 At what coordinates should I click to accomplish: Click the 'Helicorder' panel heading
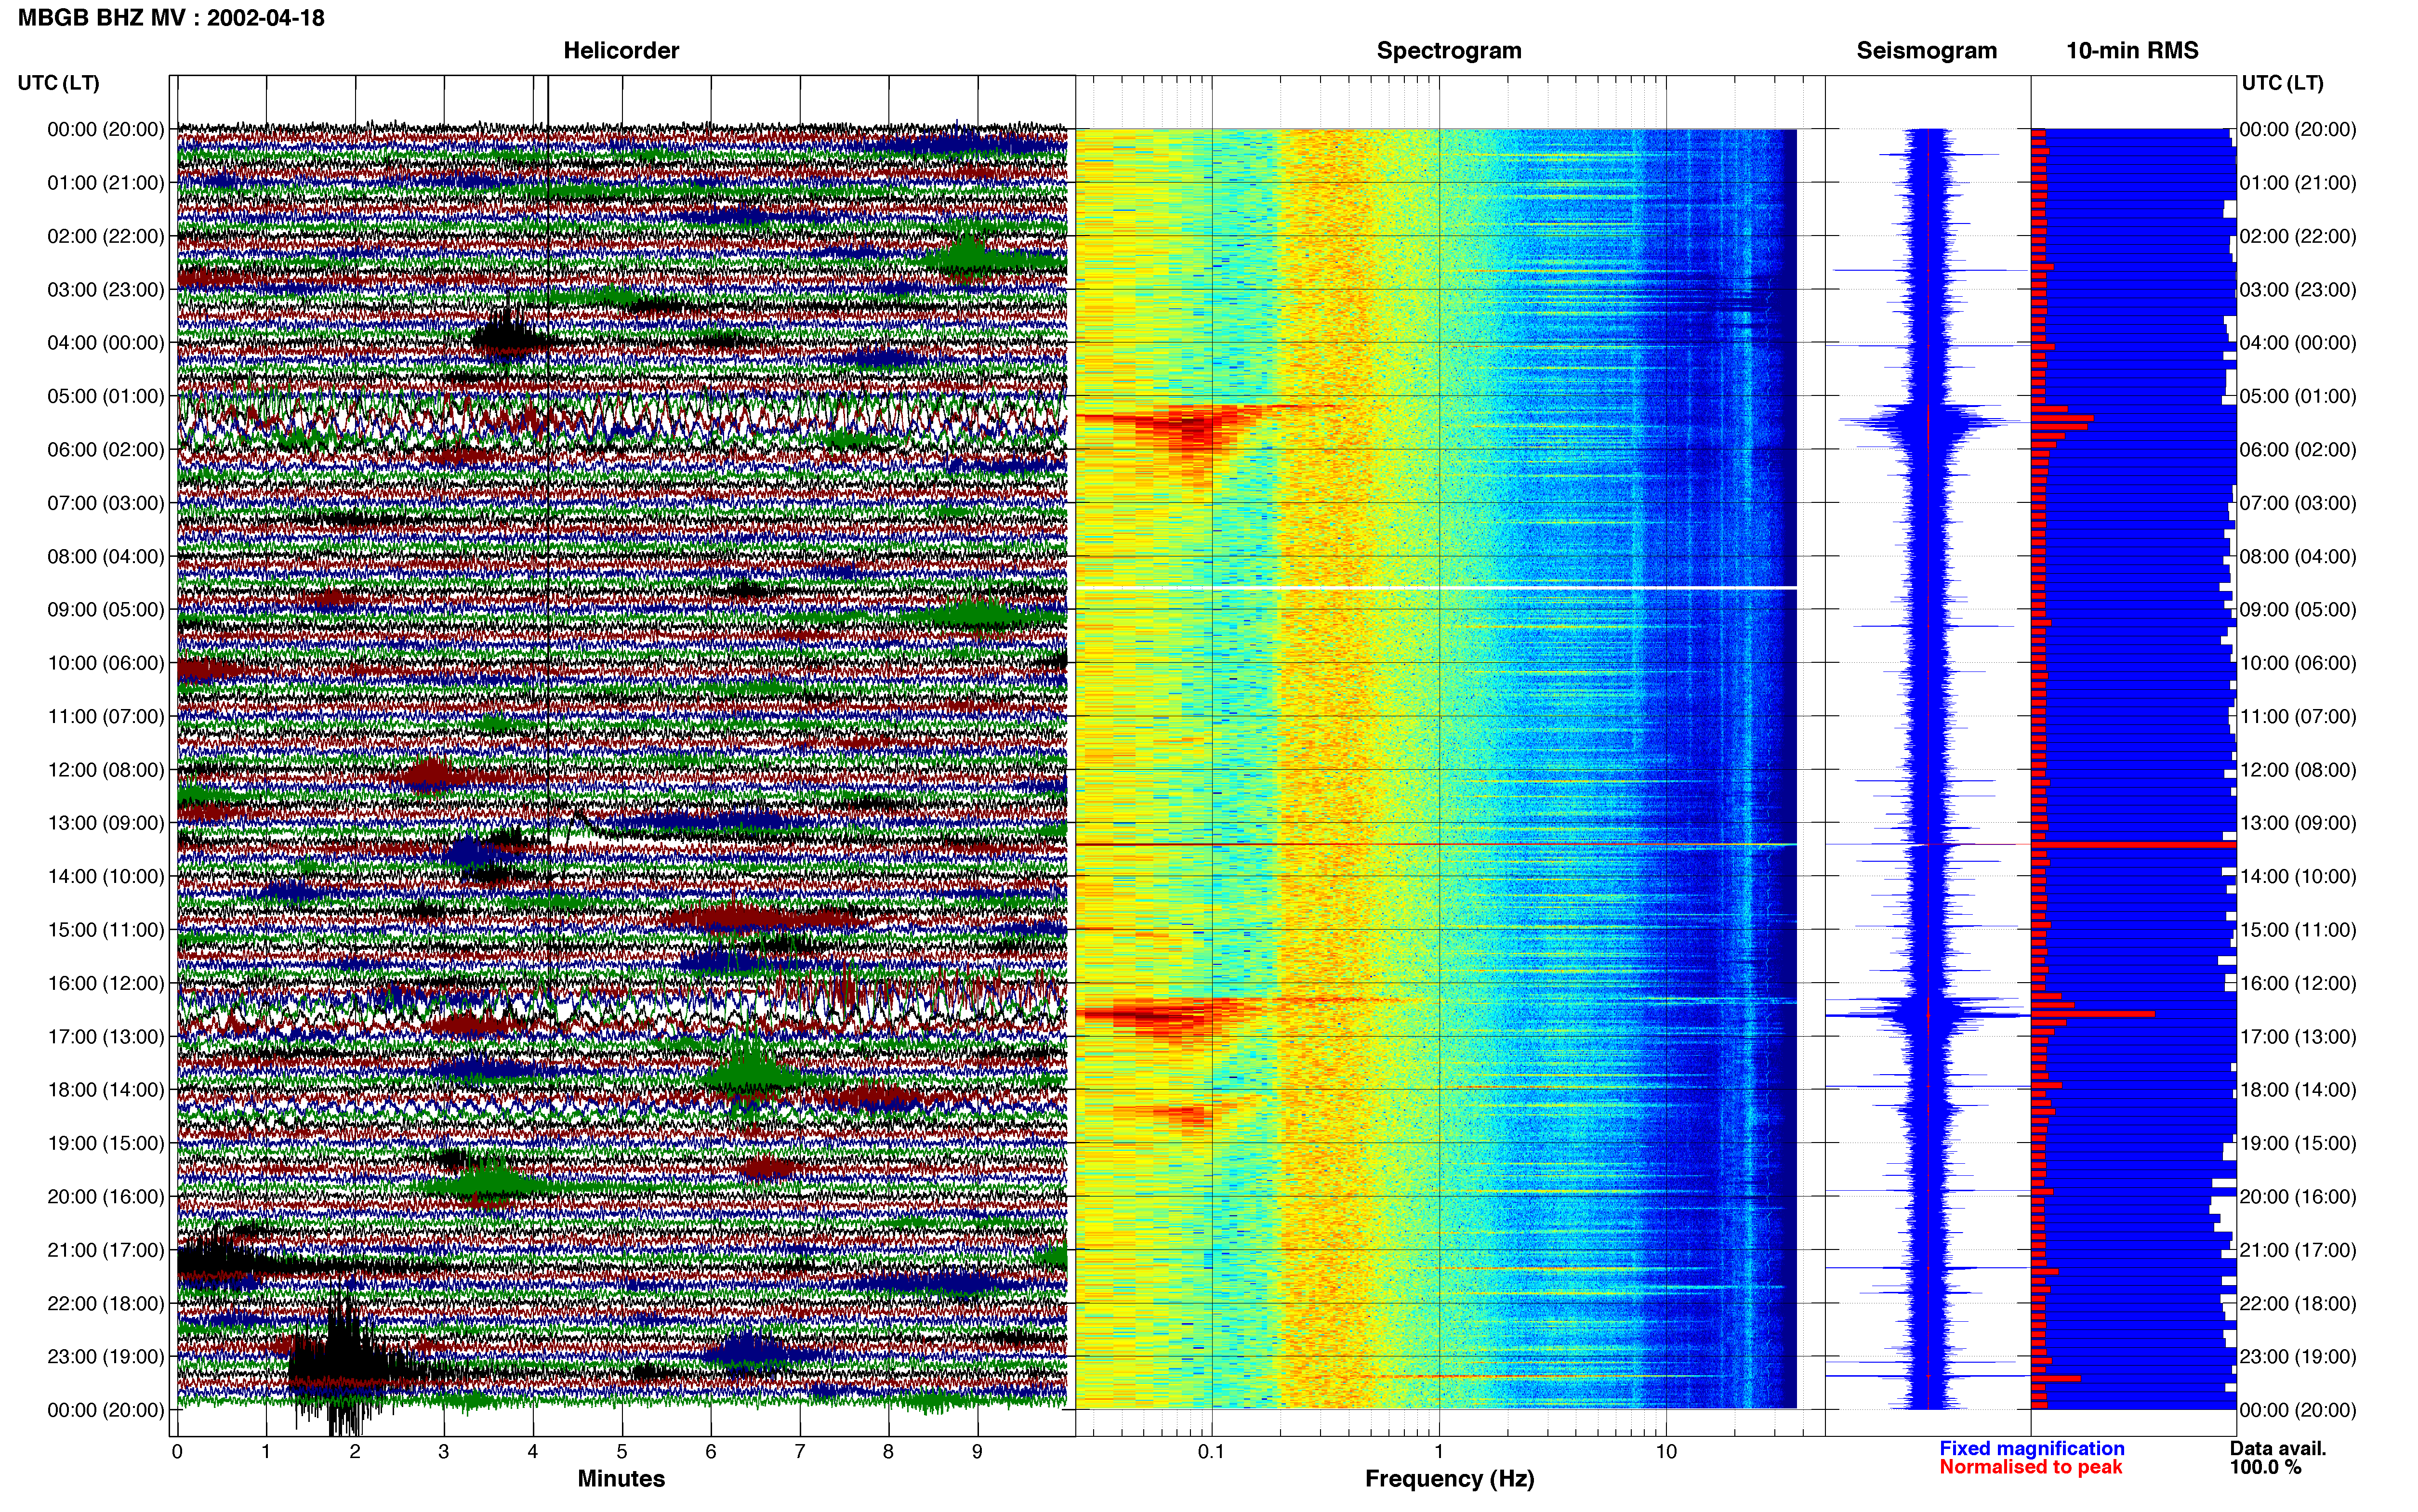(621, 50)
